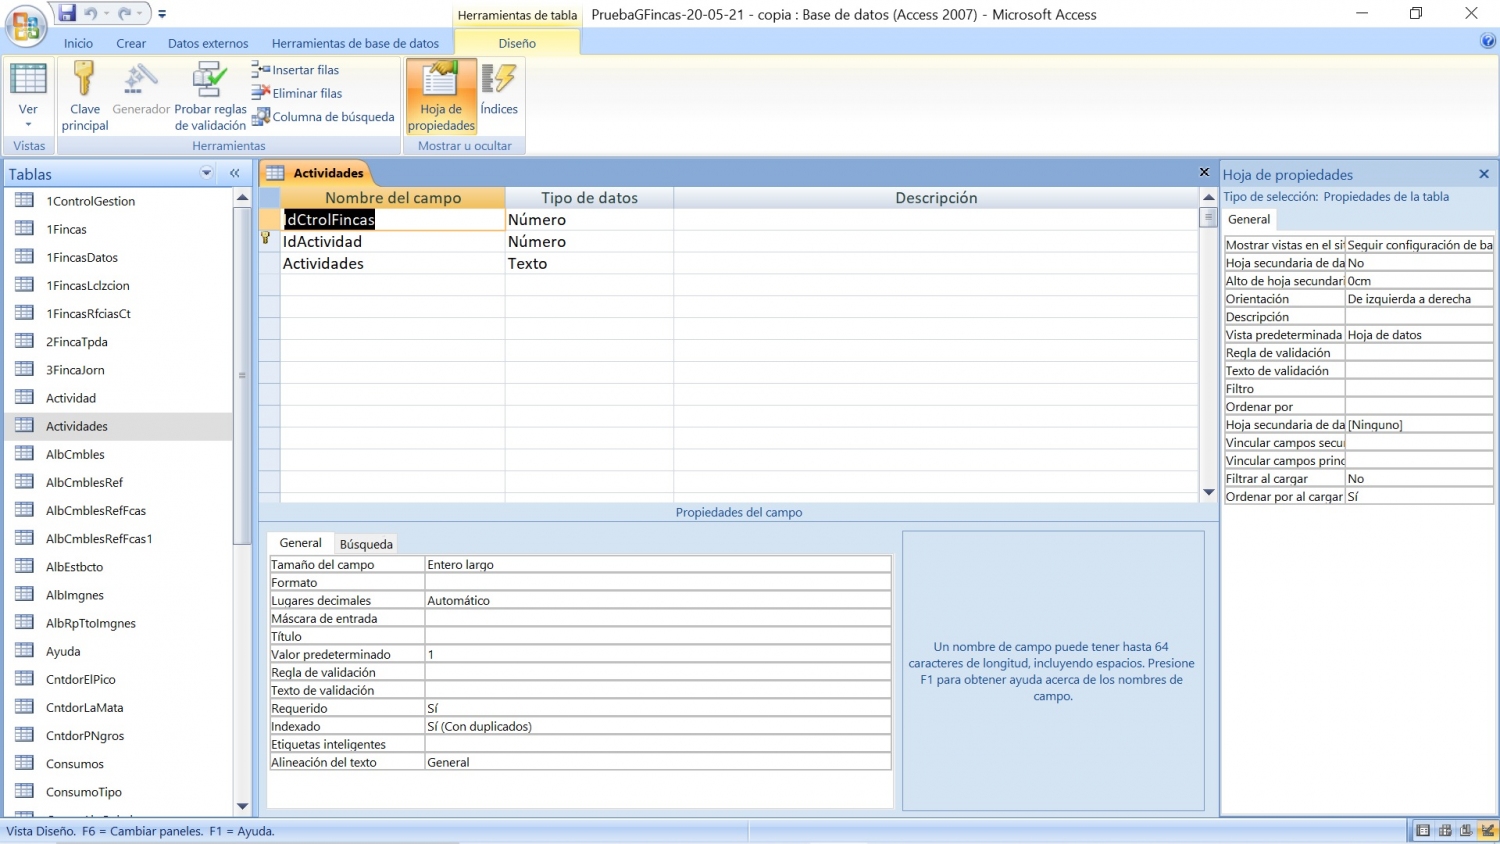The width and height of the screenshot is (1500, 844).
Task: Set the primary key with Clave principal
Action: (85, 96)
